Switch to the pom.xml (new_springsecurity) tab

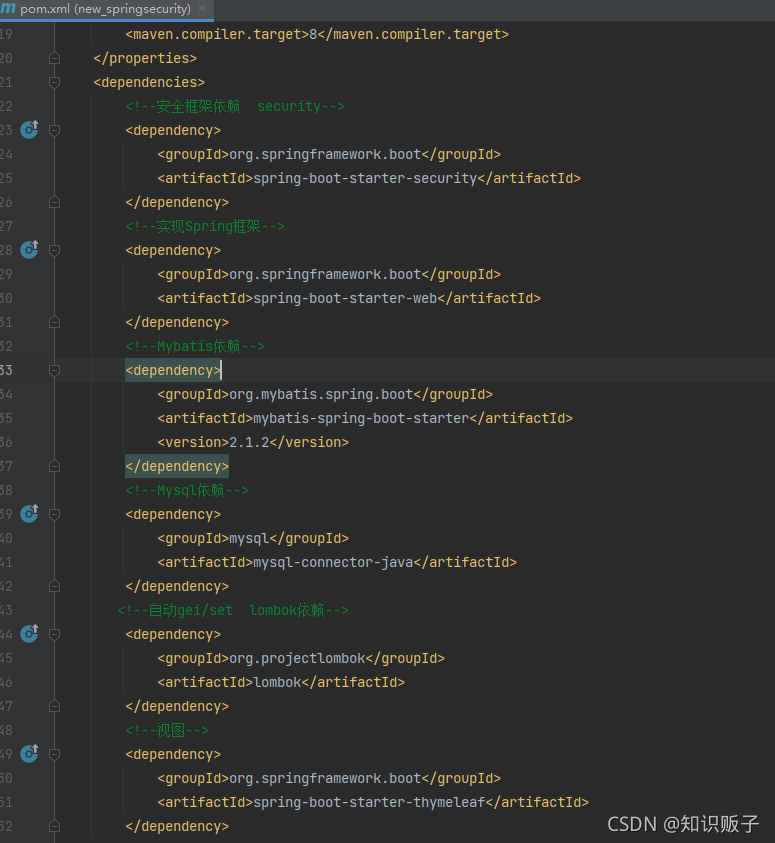[x=105, y=9]
